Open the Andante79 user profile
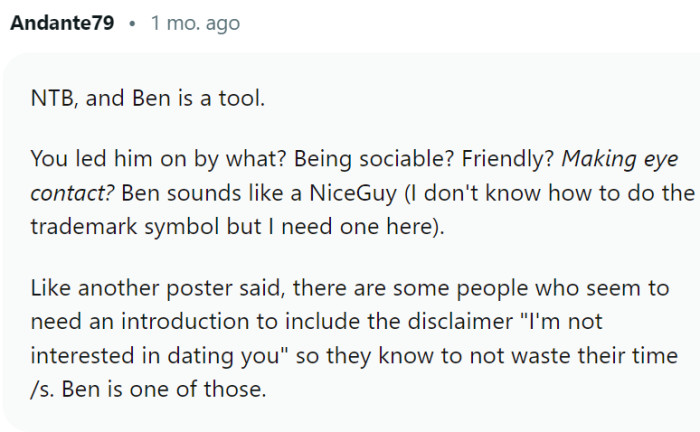 point(61,22)
